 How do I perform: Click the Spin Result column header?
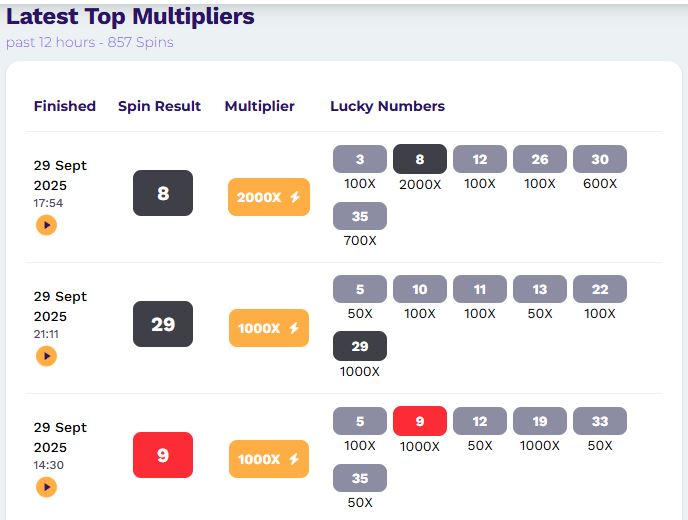pyautogui.click(x=160, y=106)
